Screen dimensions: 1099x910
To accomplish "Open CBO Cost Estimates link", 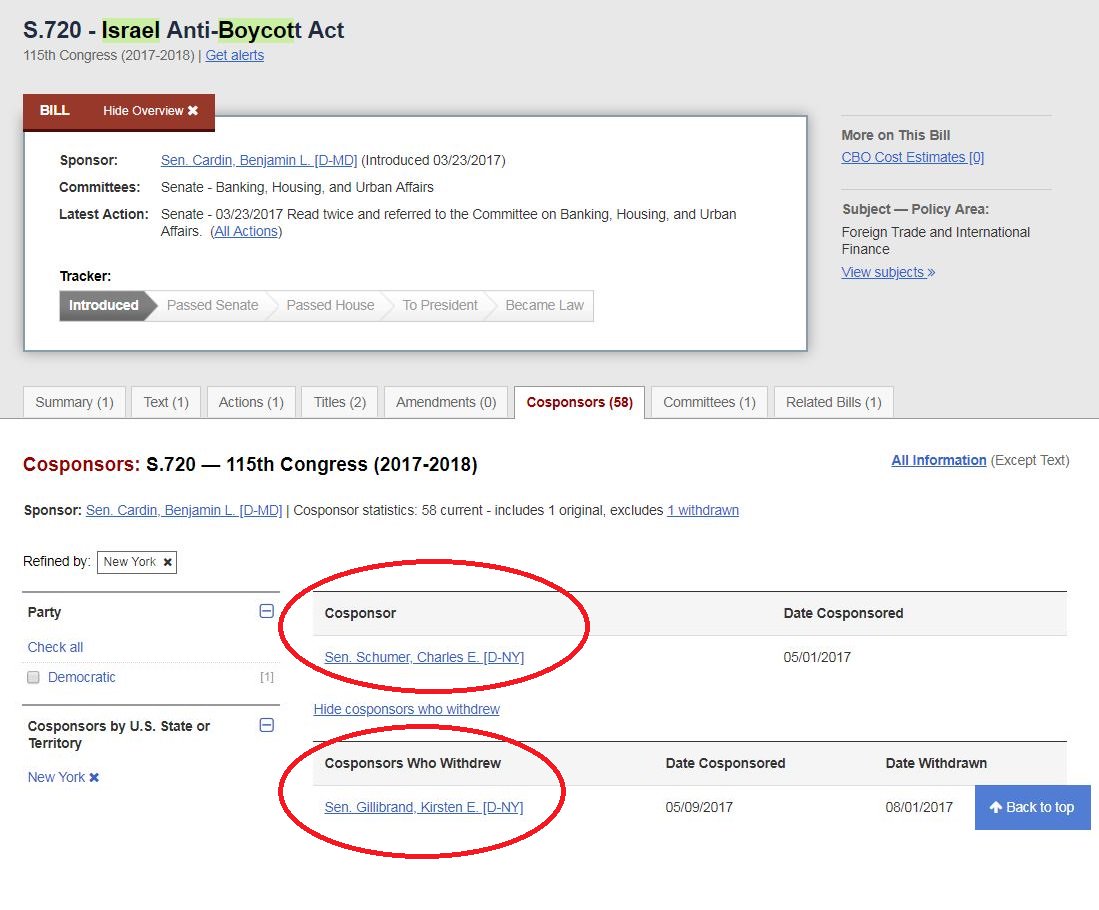I will click(913, 157).
